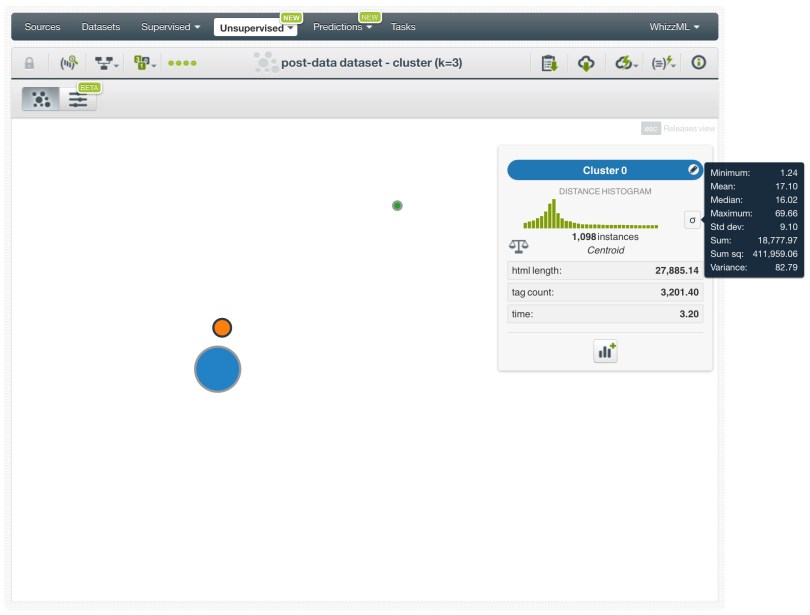
Task: Go to the Sources tab
Action: [x=42, y=27]
